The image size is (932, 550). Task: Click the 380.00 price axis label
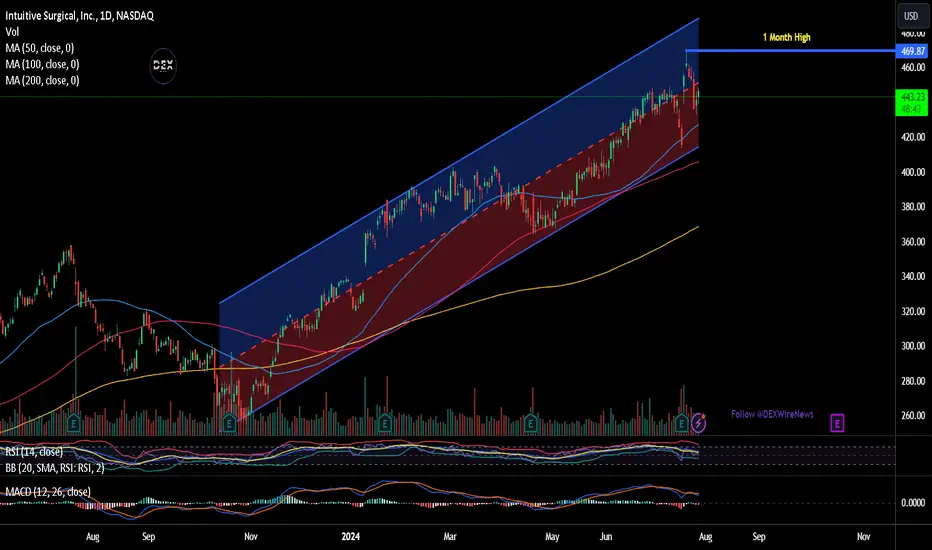913,207
